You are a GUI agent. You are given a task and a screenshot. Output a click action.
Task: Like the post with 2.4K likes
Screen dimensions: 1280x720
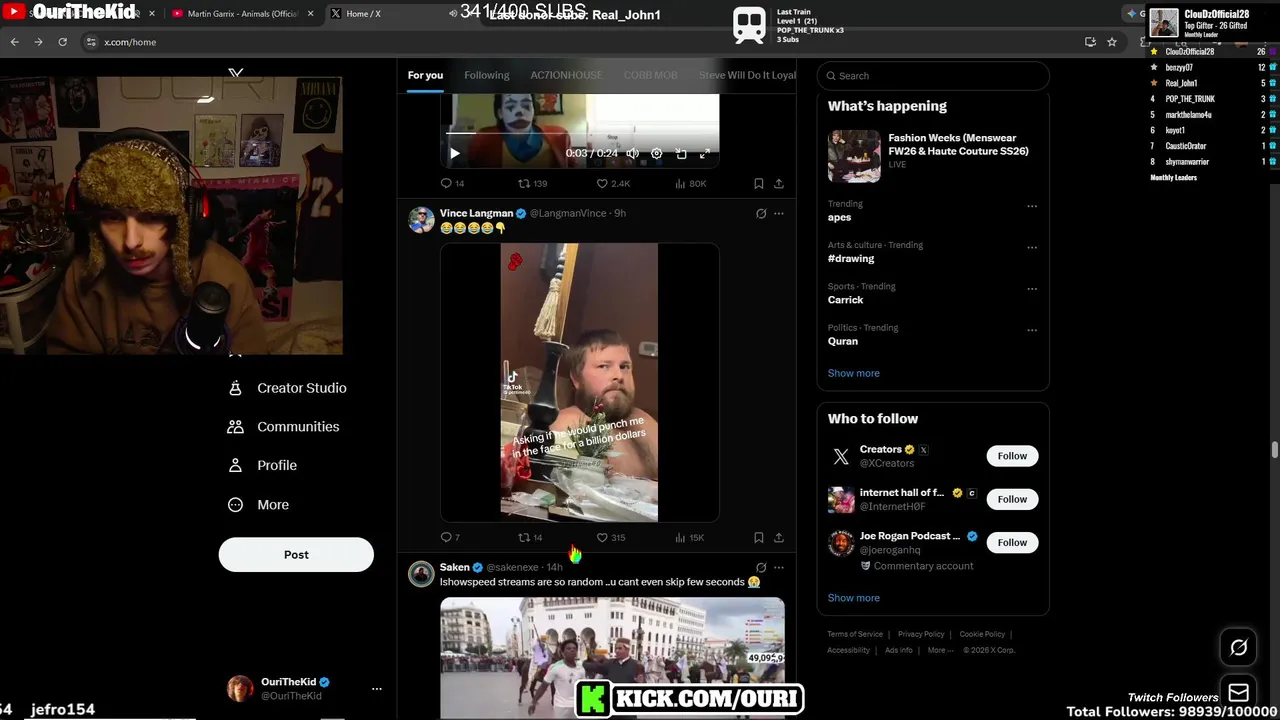click(x=613, y=184)
